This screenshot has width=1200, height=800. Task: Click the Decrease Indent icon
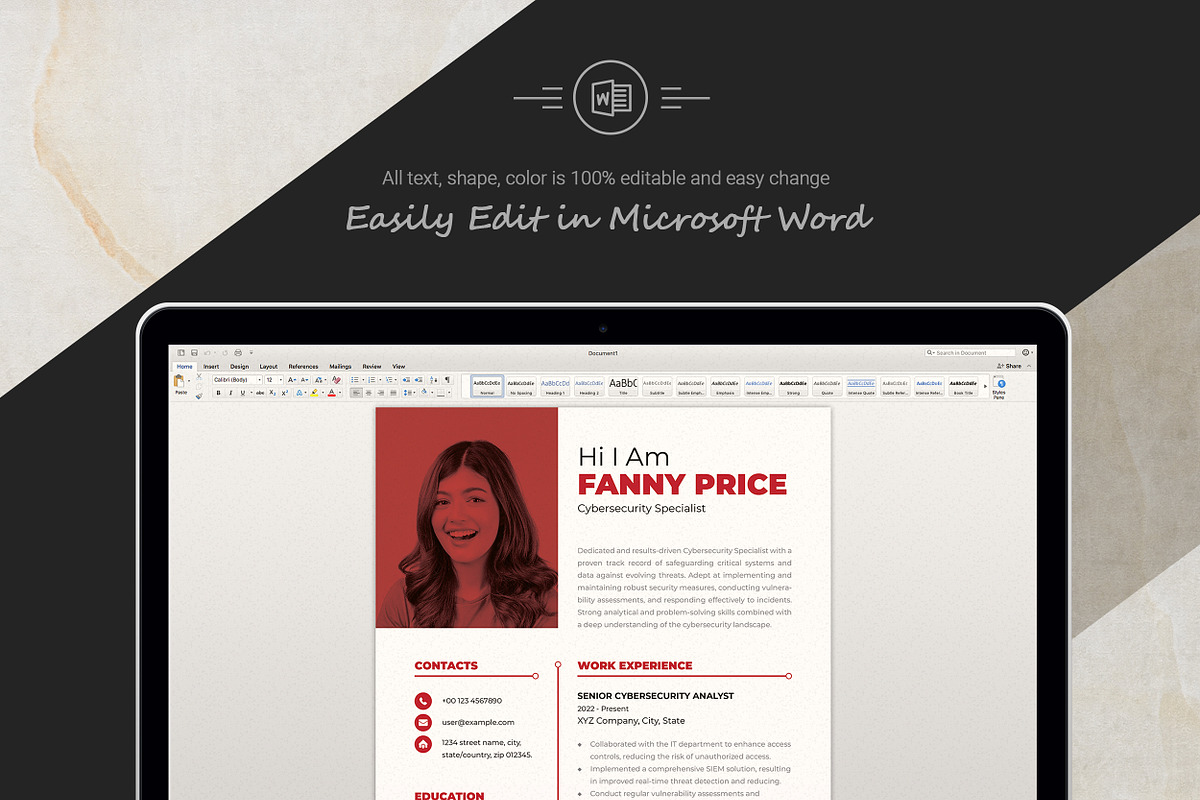[x=406, y=380]
